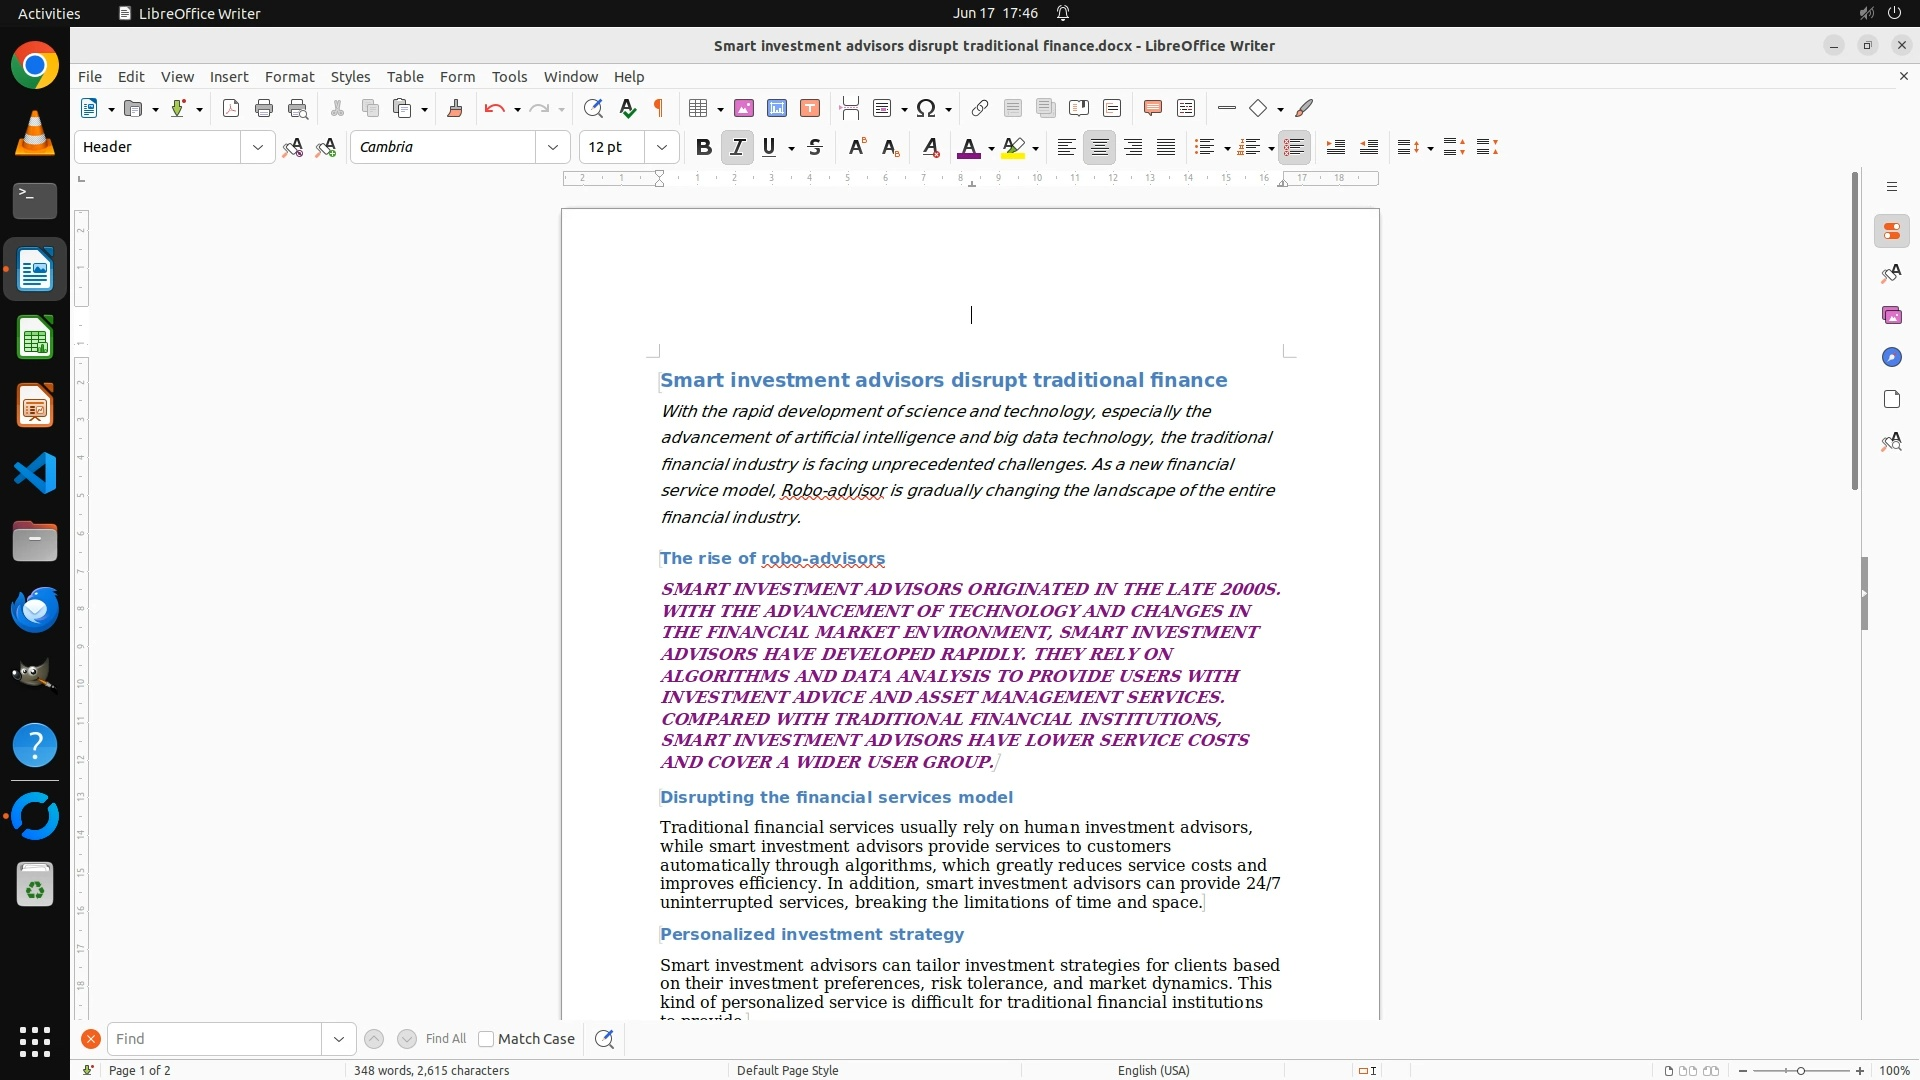The width and height of the screenshot is (1920, 1080).
Task: Toggle Italic formatting button
Action: click(737, 147)
